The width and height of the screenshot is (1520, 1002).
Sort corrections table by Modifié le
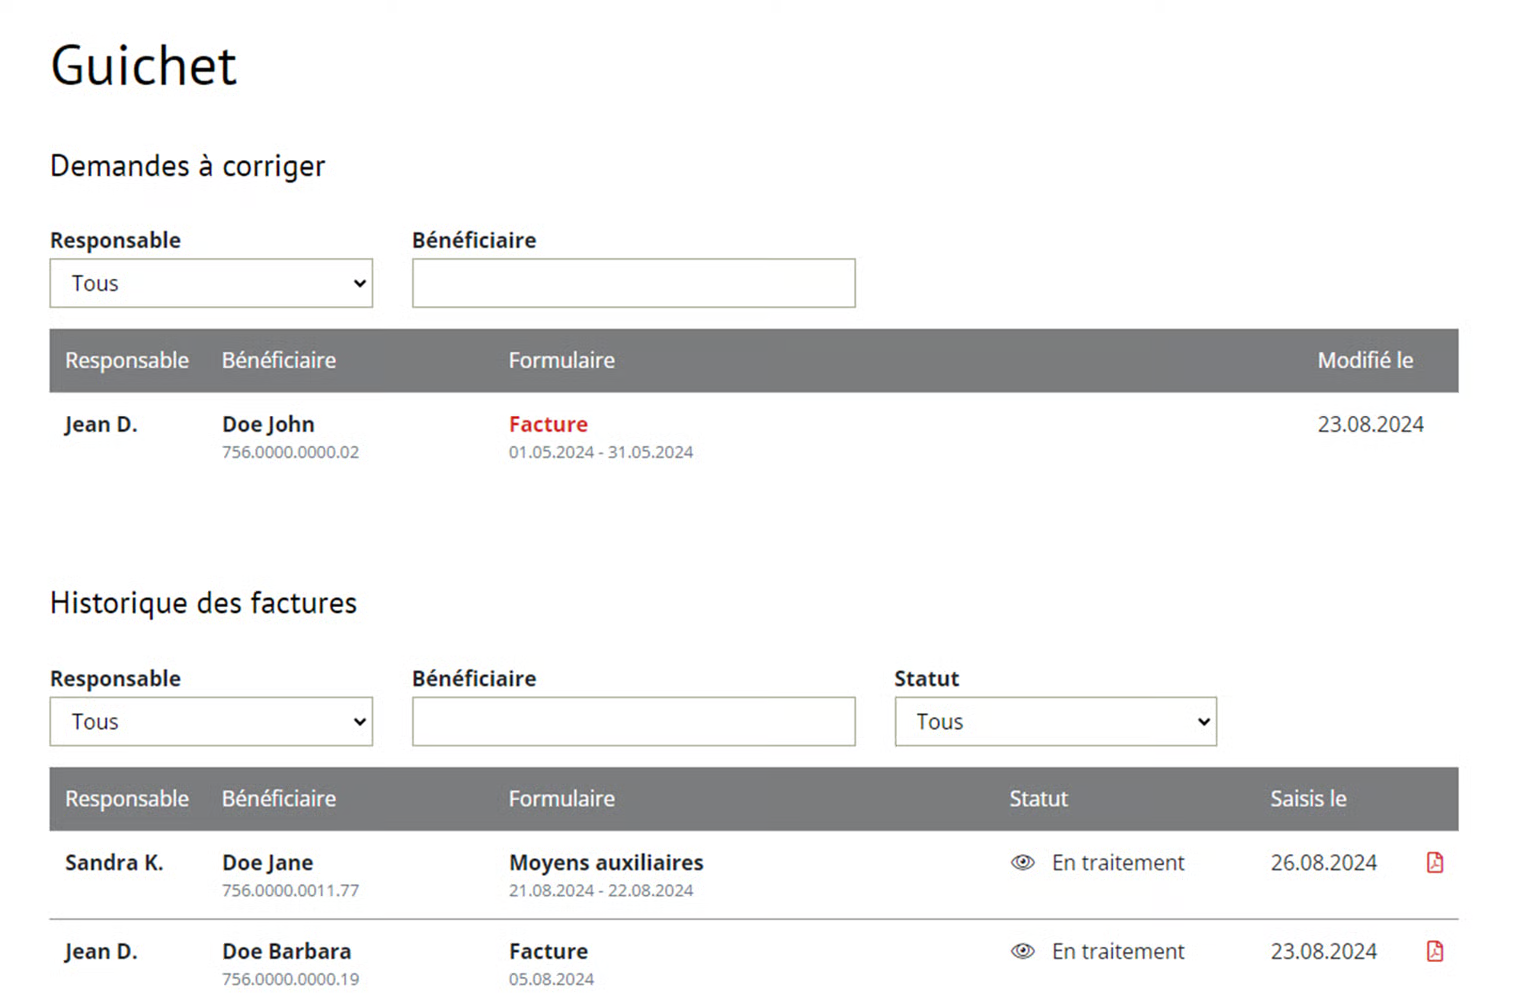1364,361
